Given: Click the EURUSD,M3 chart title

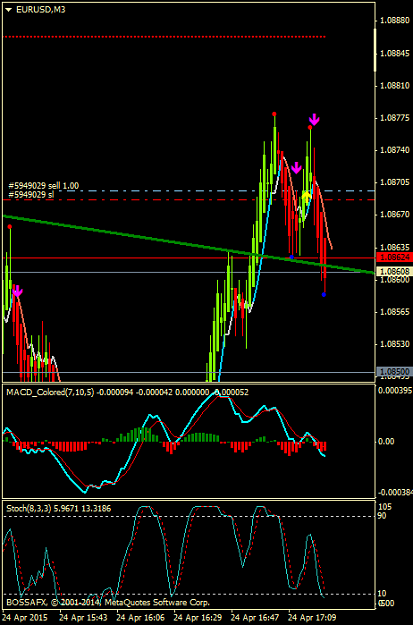Looking at the screenshot, I should 41,10.
